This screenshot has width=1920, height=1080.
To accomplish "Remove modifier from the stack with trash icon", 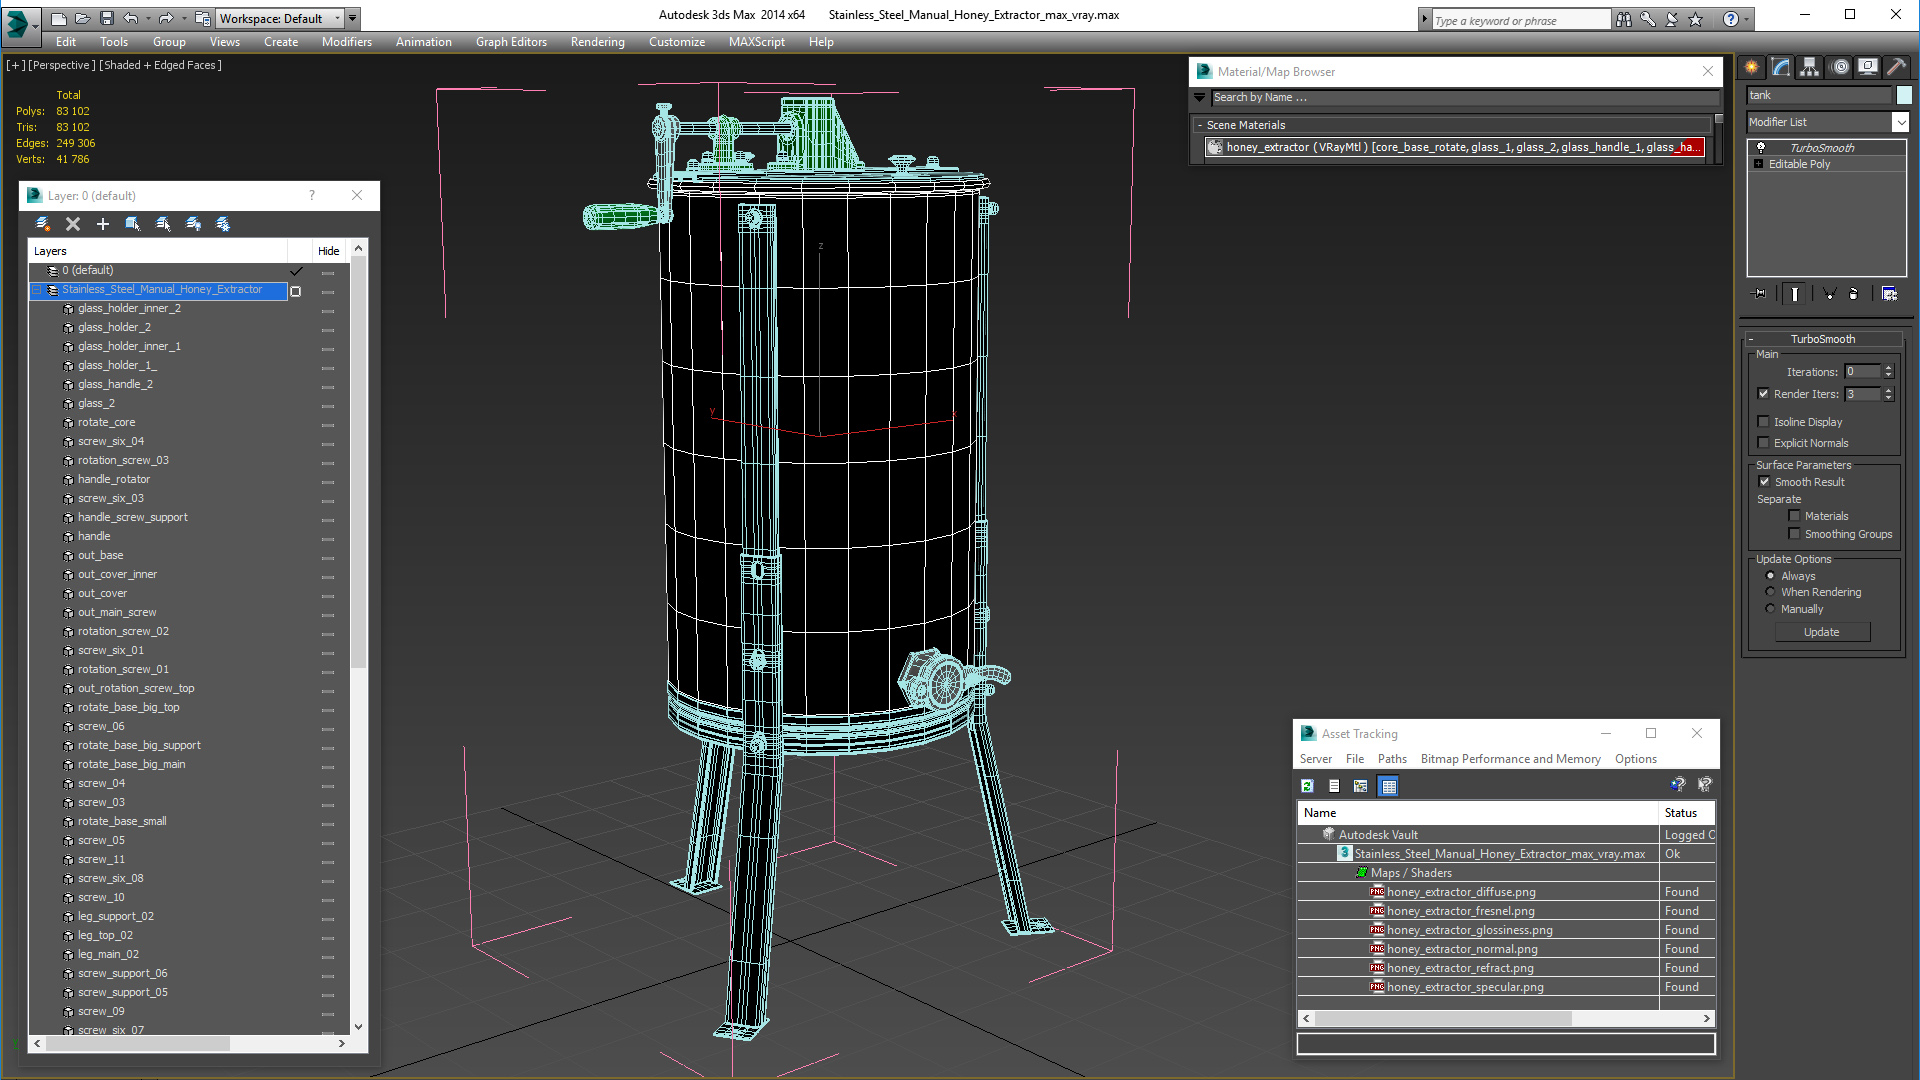I will 1854,294.
